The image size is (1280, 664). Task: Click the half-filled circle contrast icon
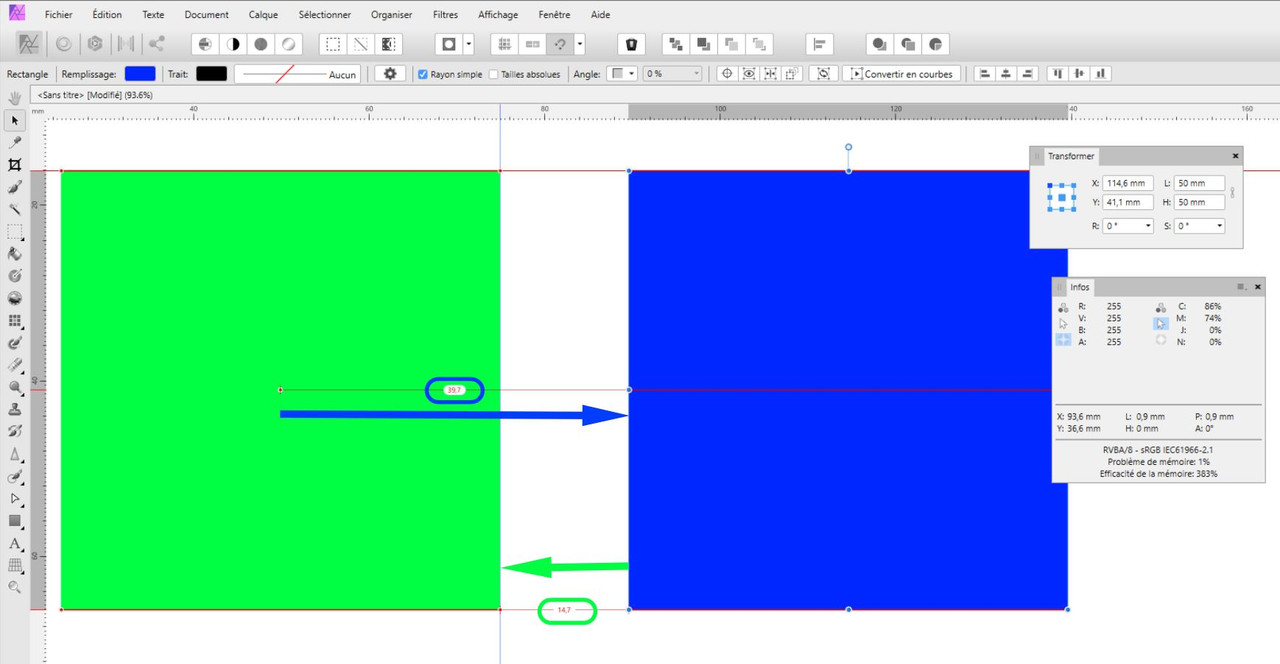click(232, 44)
